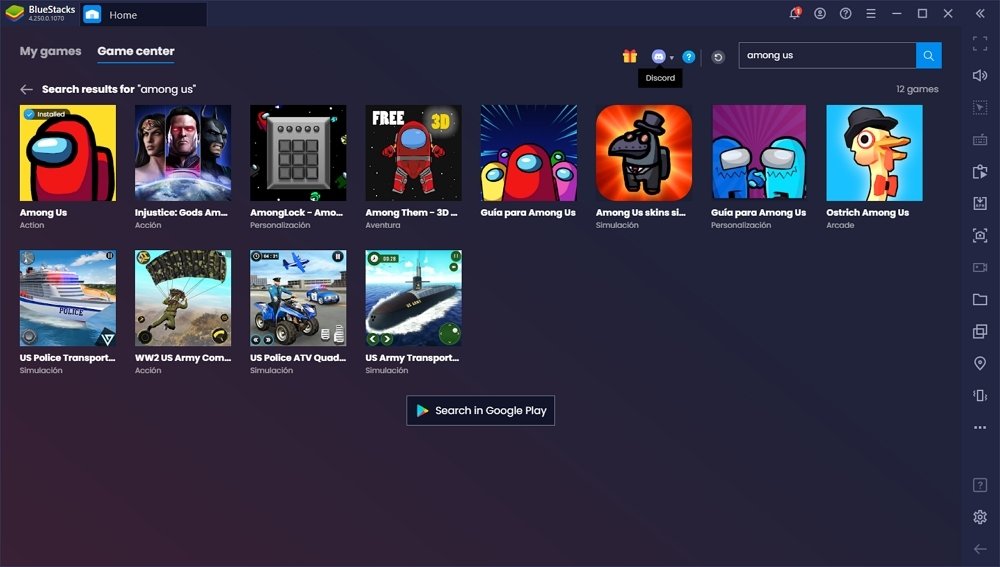This screenshot has width=1000, height=567.
Task: Open the US Army Transport submarine thumbnail
Action: (x=413, y=298)
